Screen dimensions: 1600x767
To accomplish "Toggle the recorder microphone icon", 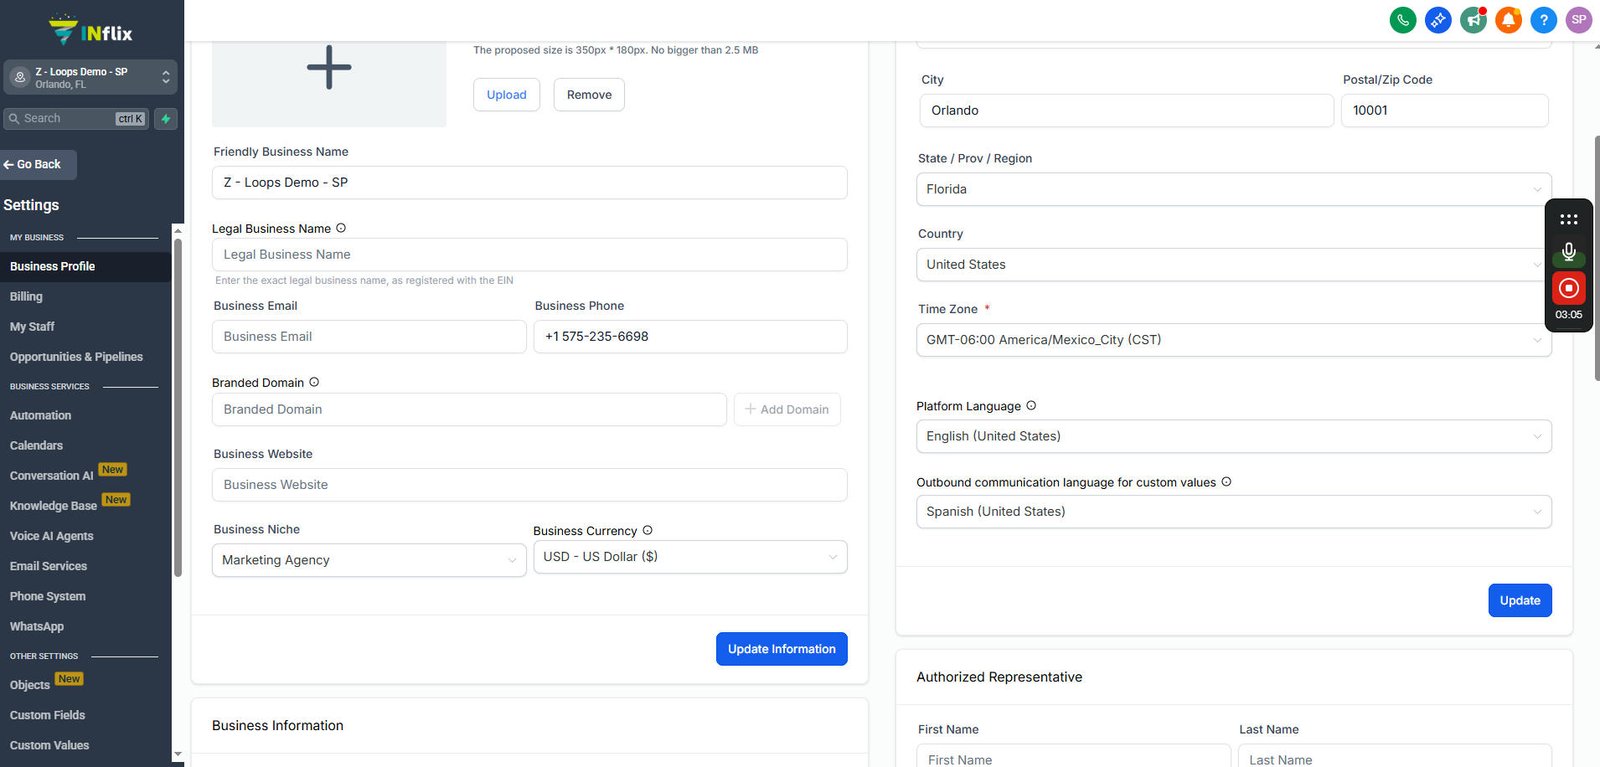I will coord(1569,252).
